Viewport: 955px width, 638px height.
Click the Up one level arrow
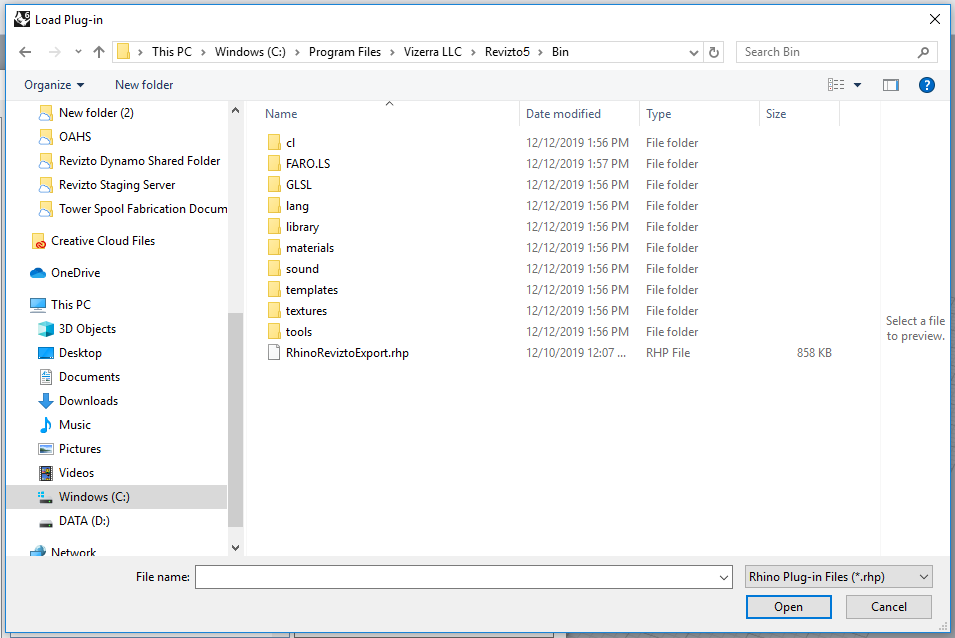99,52
